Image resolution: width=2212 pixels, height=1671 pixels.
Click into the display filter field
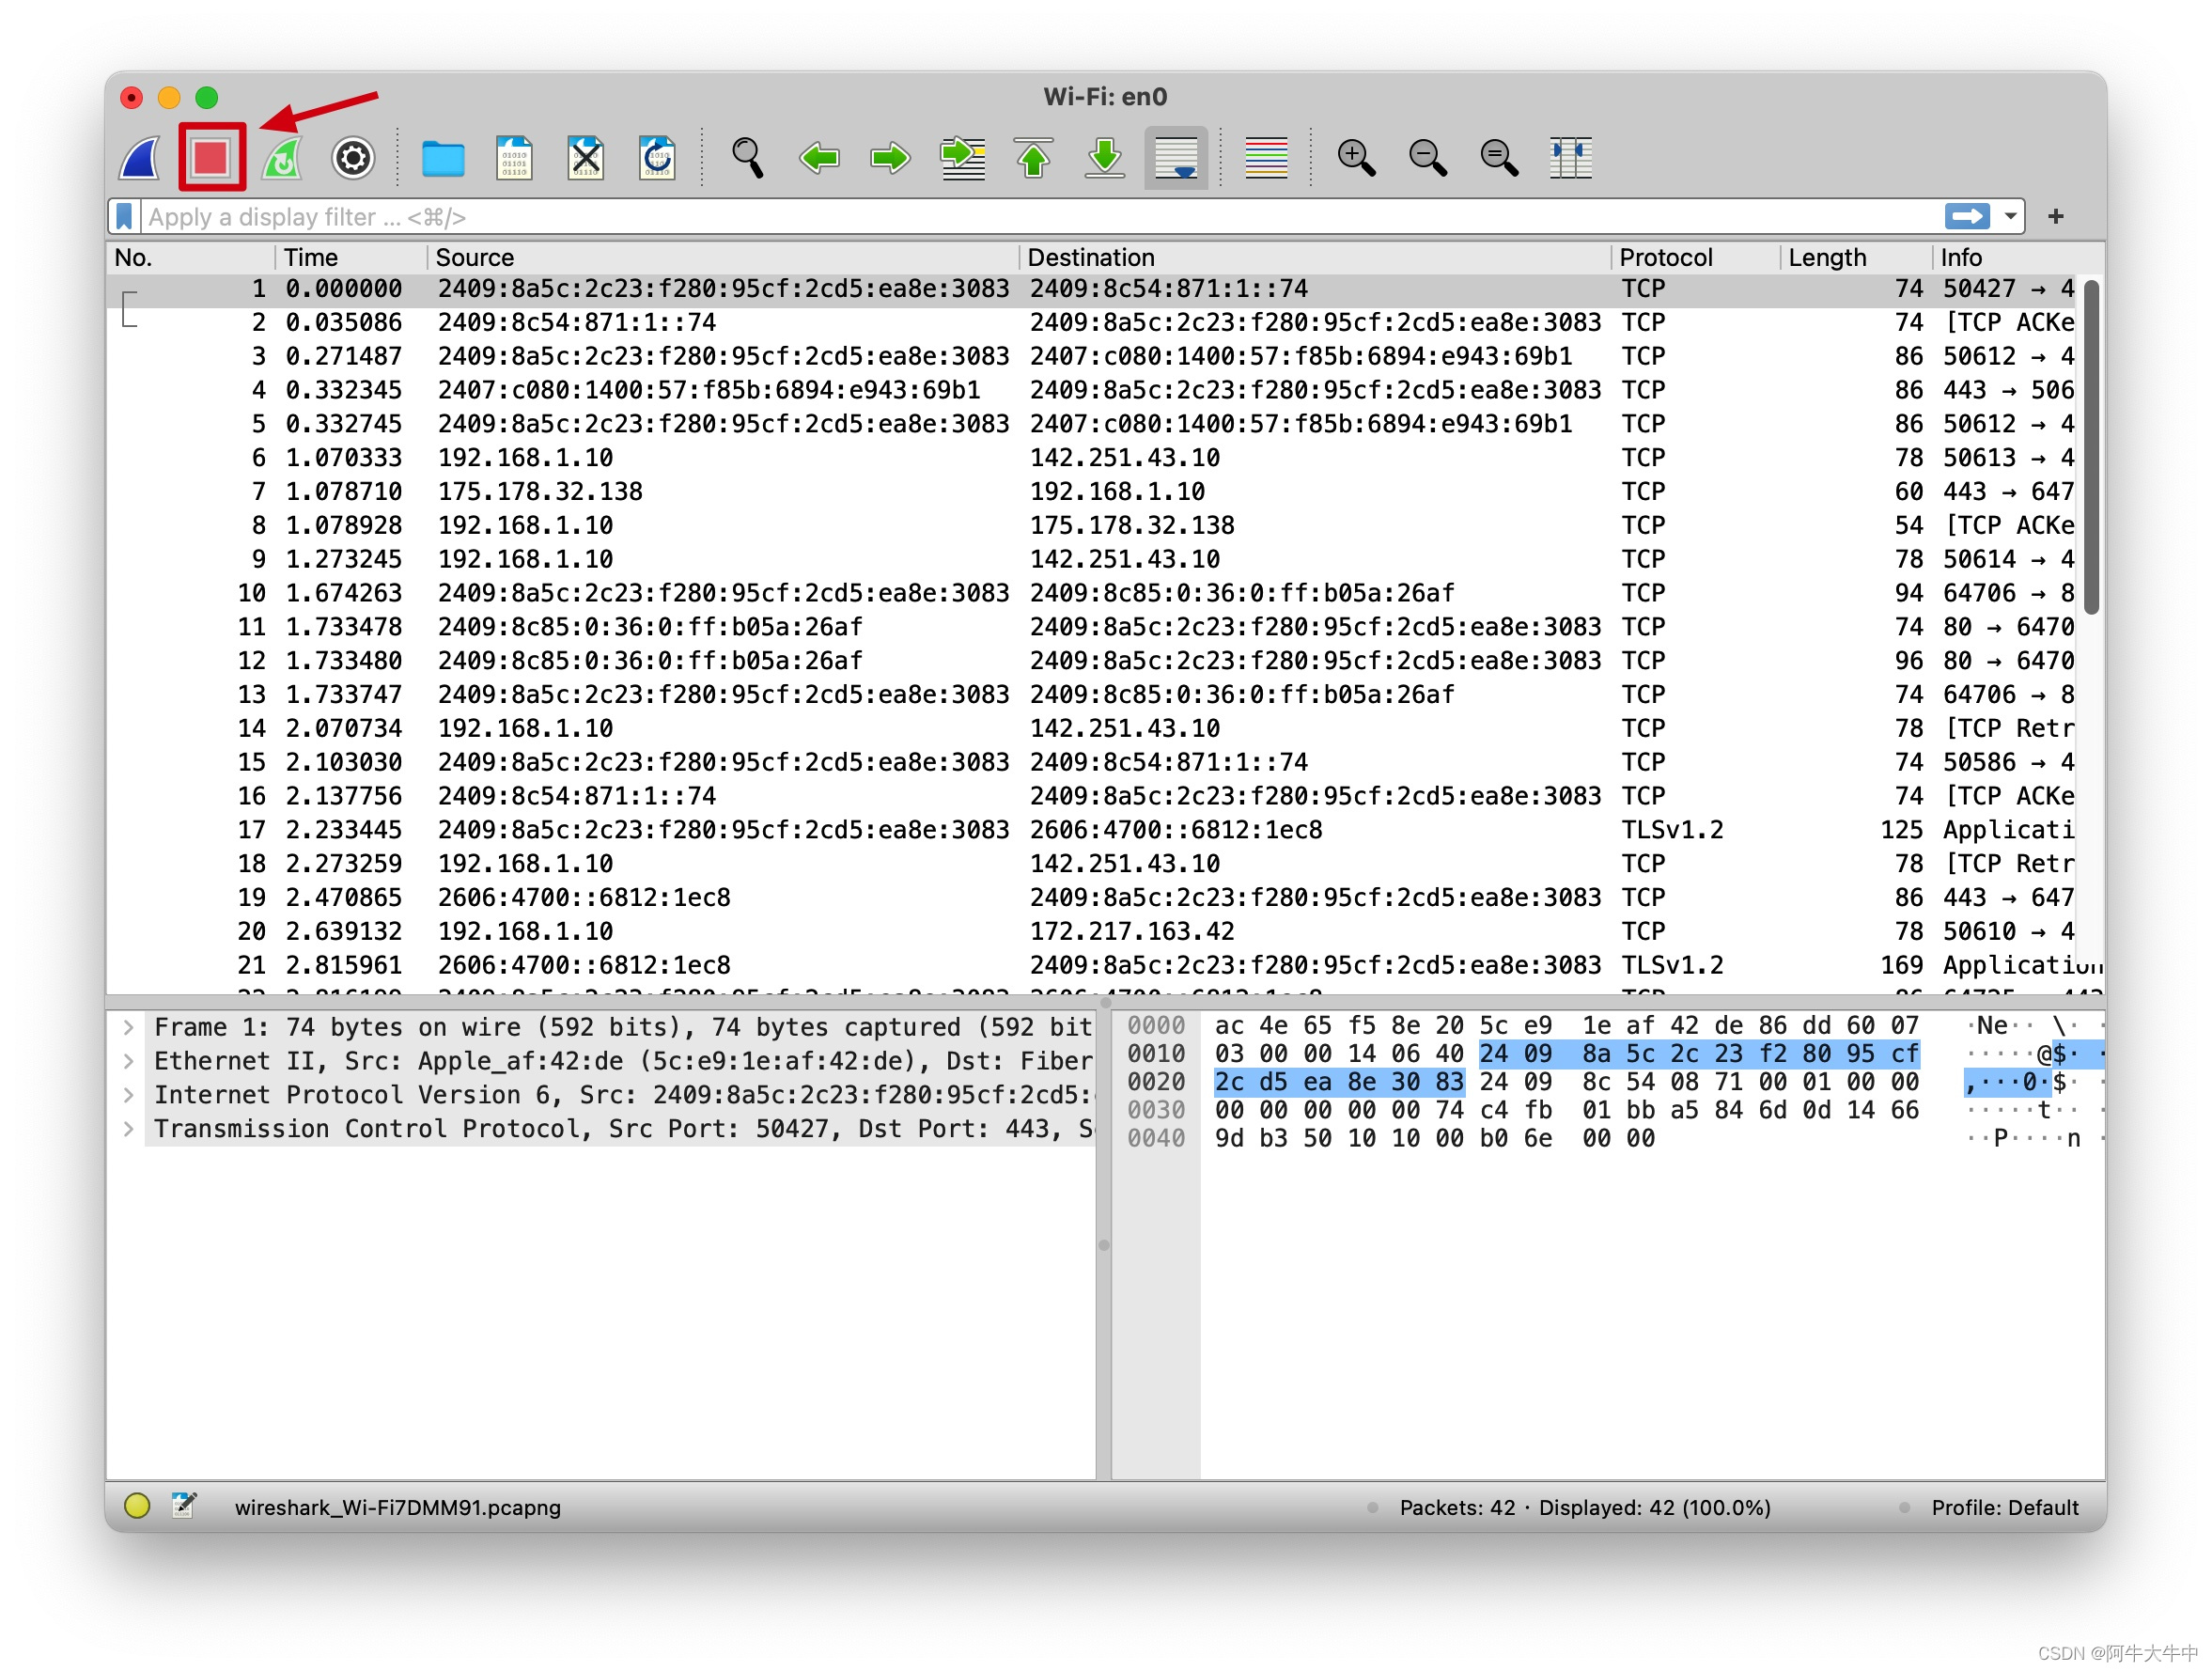1040,216
